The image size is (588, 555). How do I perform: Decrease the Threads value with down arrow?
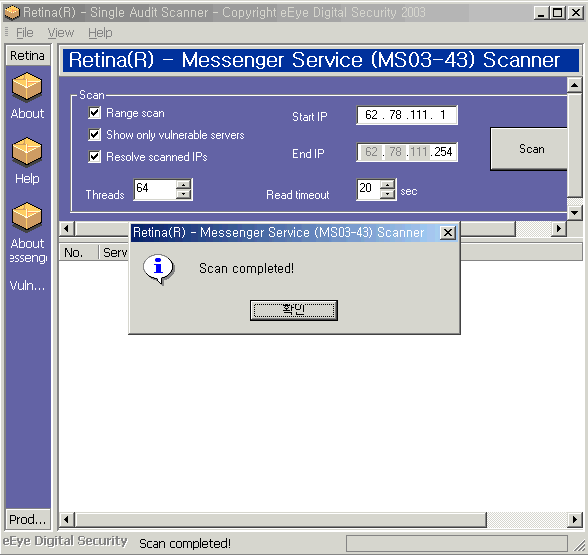coord(183,194)
